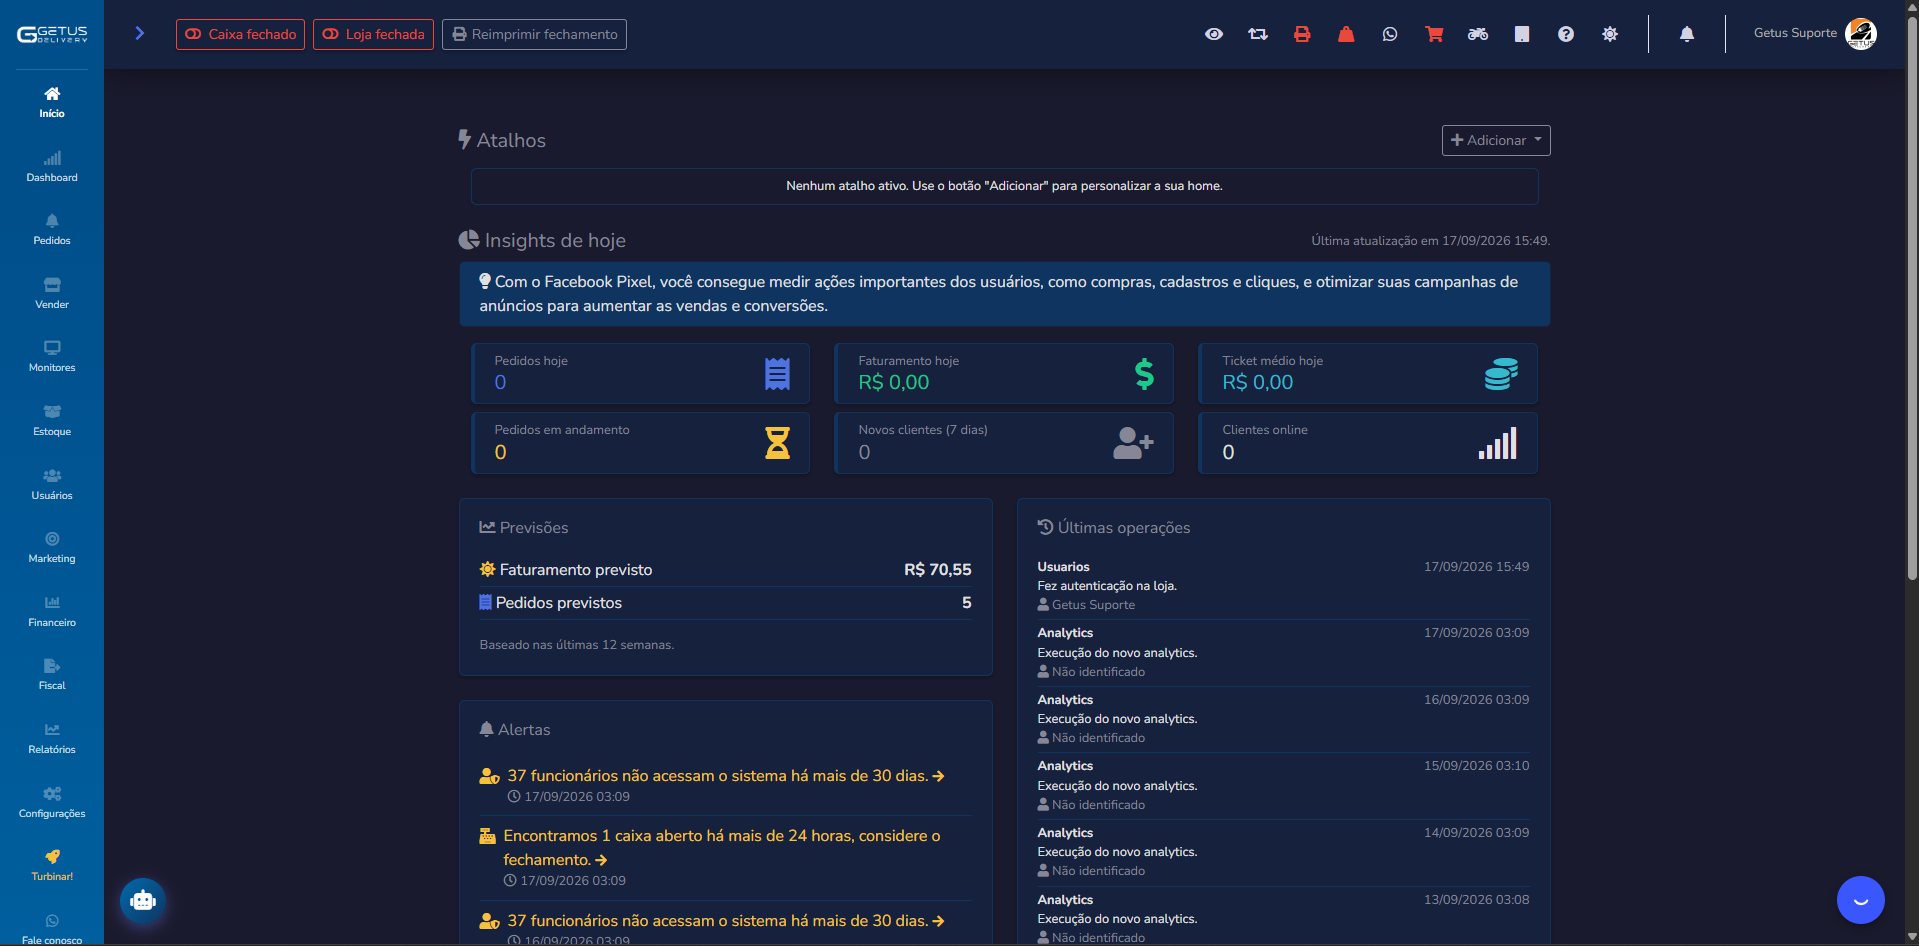Click Reimprimir fechamento button
Viewport: 1919px width, 946px height.
pos(534,34)
